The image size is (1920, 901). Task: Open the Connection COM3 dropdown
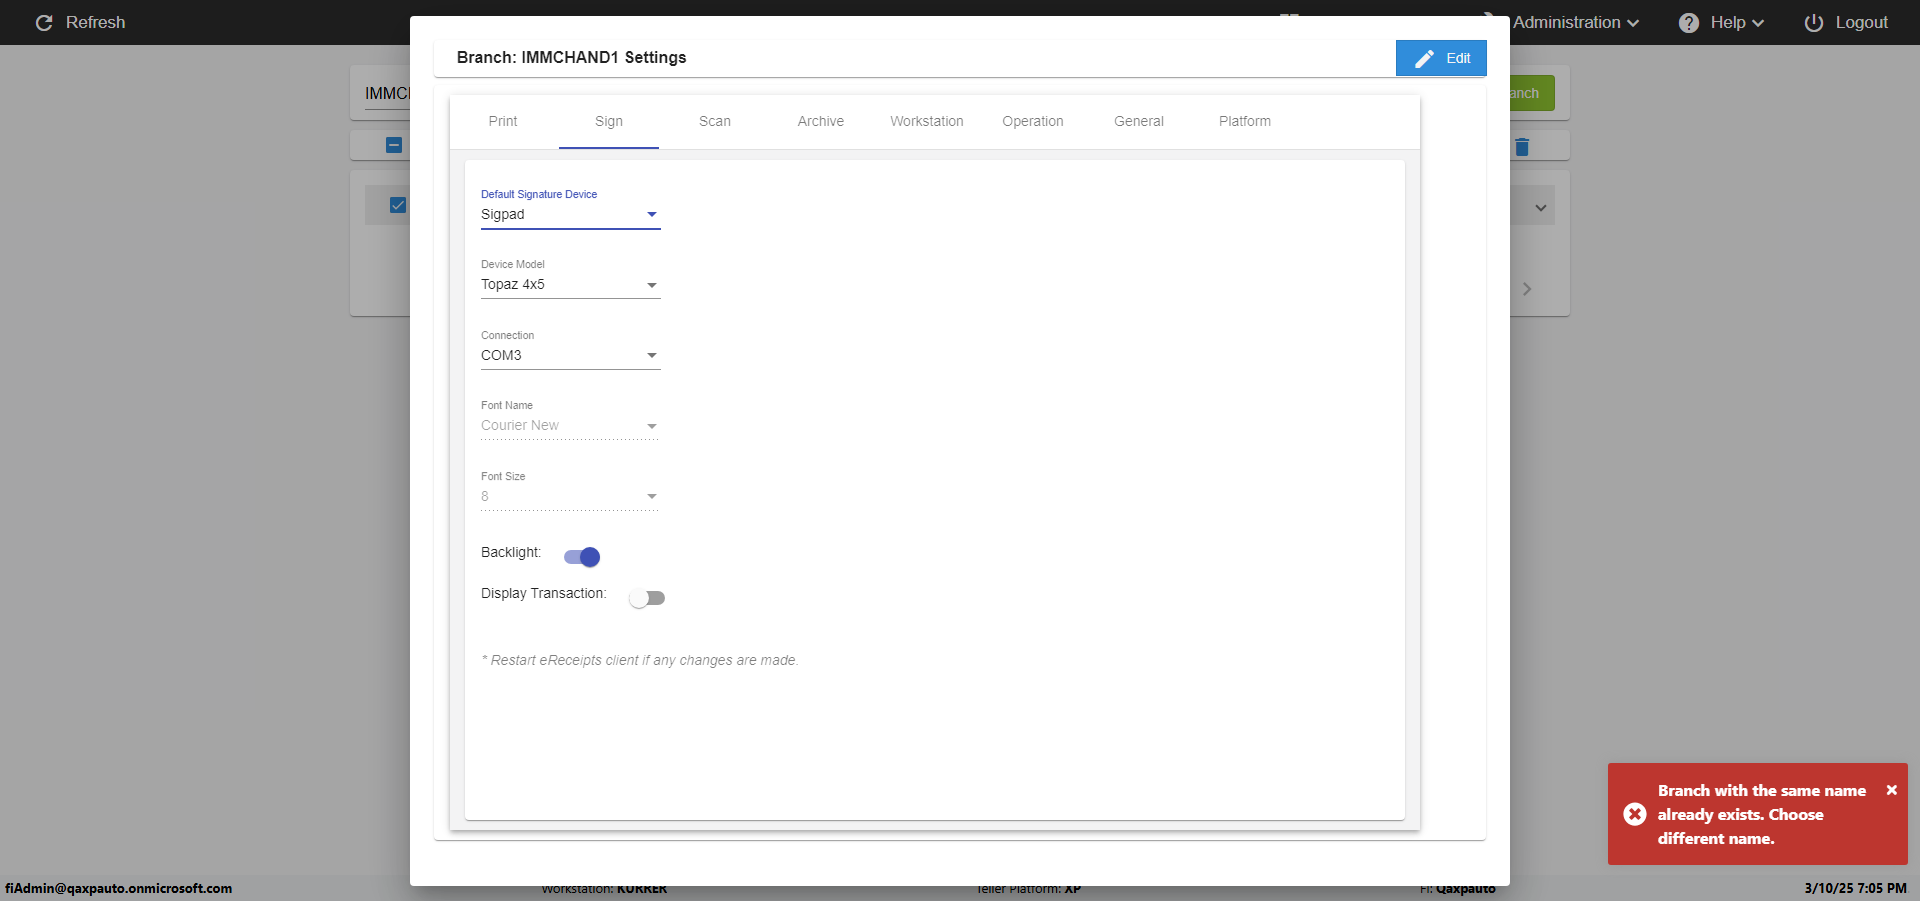coord(571,356)
